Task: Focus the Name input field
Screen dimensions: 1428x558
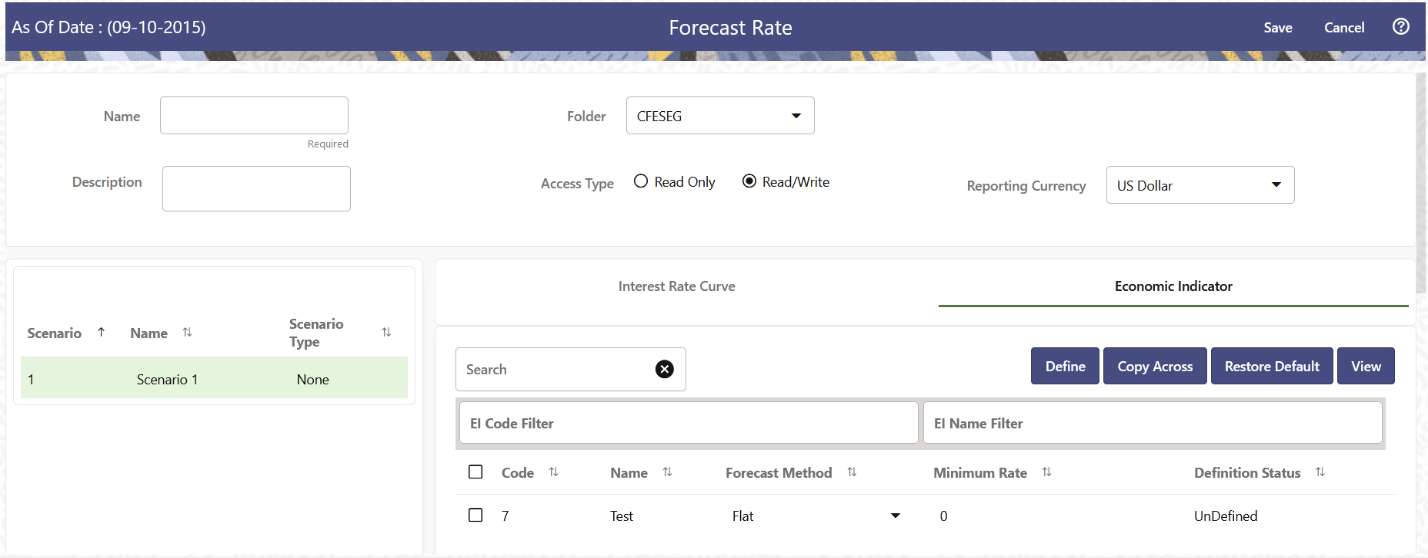Action: 254,115
